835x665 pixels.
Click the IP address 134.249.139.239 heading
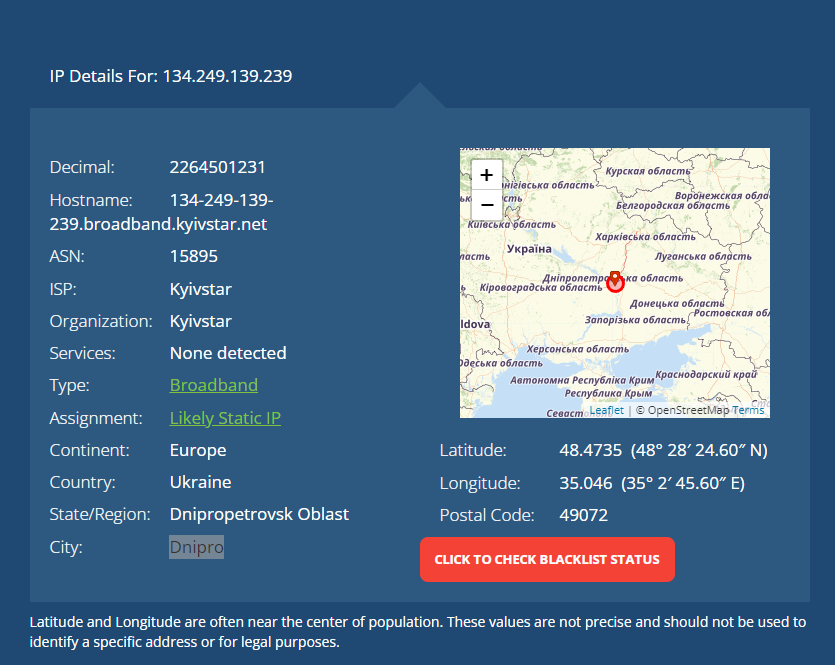tap(227, 76)
